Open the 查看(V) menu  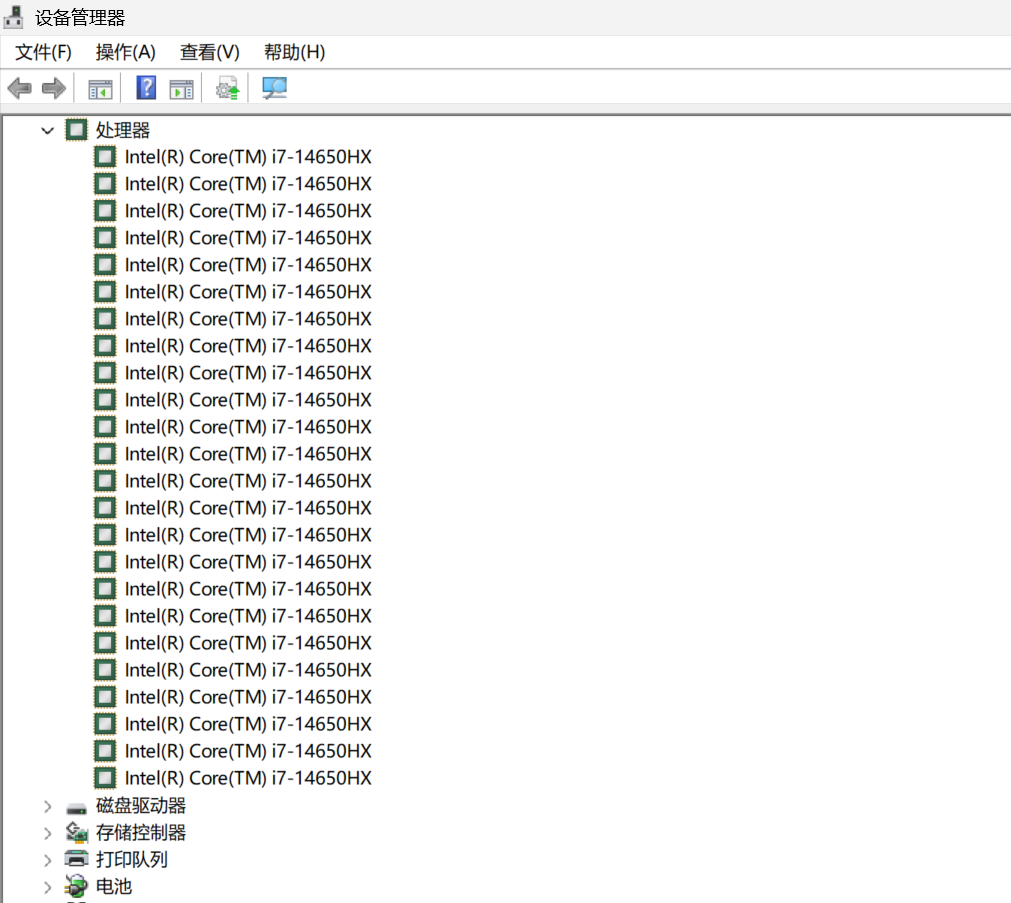[210, 52]
